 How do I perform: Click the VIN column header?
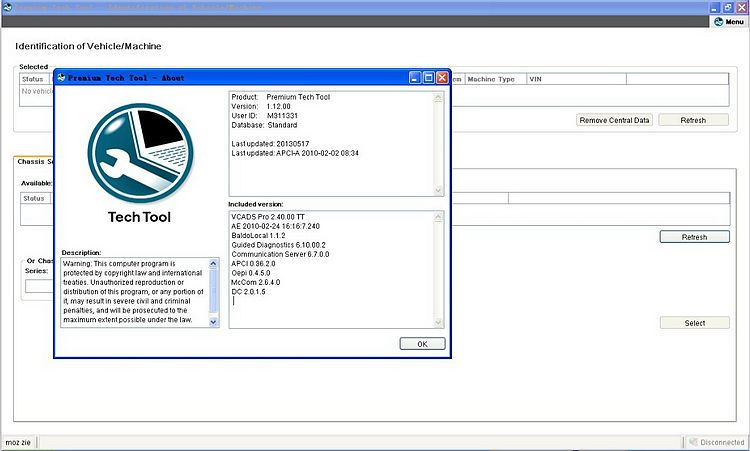pyautogui.click(x=576, y=79)
